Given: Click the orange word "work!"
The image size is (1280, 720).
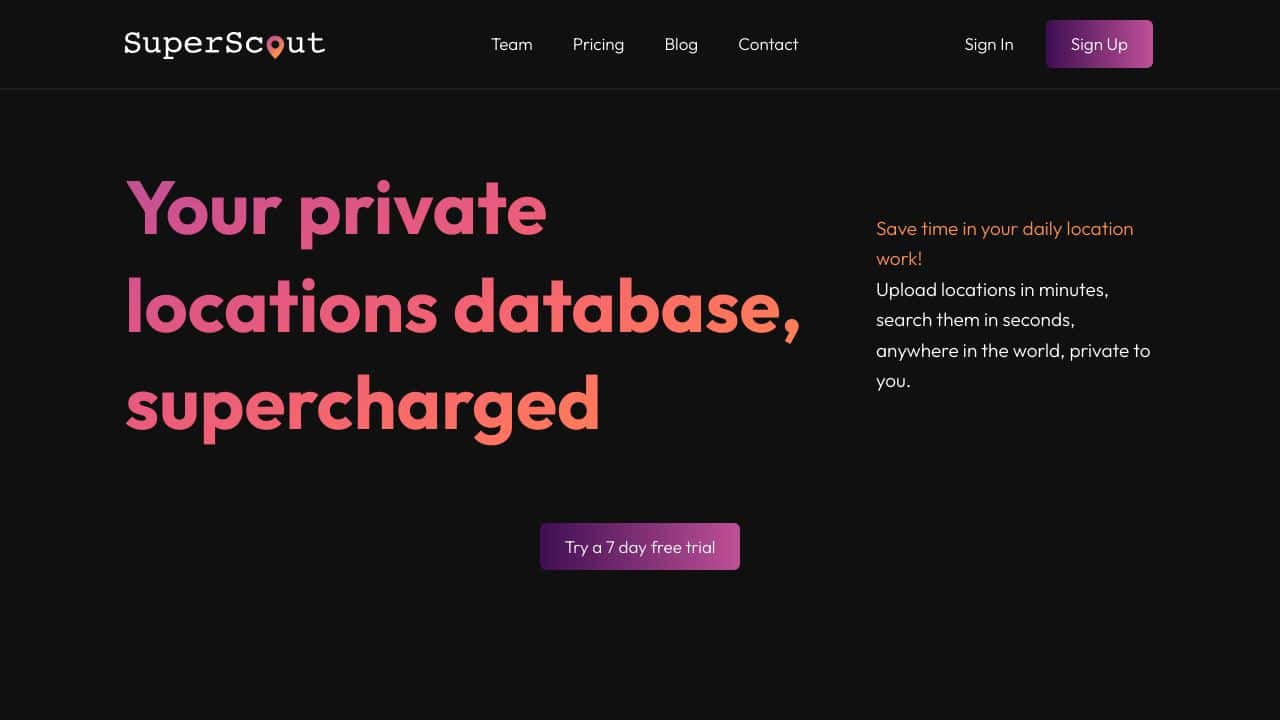Looking at the screenshot, I should coord(899,259).
